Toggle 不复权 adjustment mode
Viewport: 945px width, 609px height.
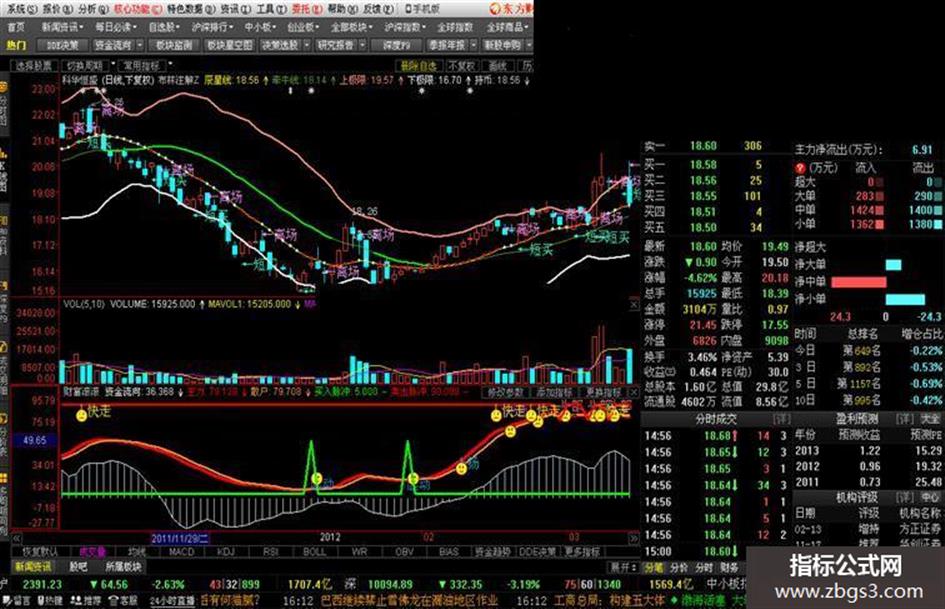(x=462, y=66)
